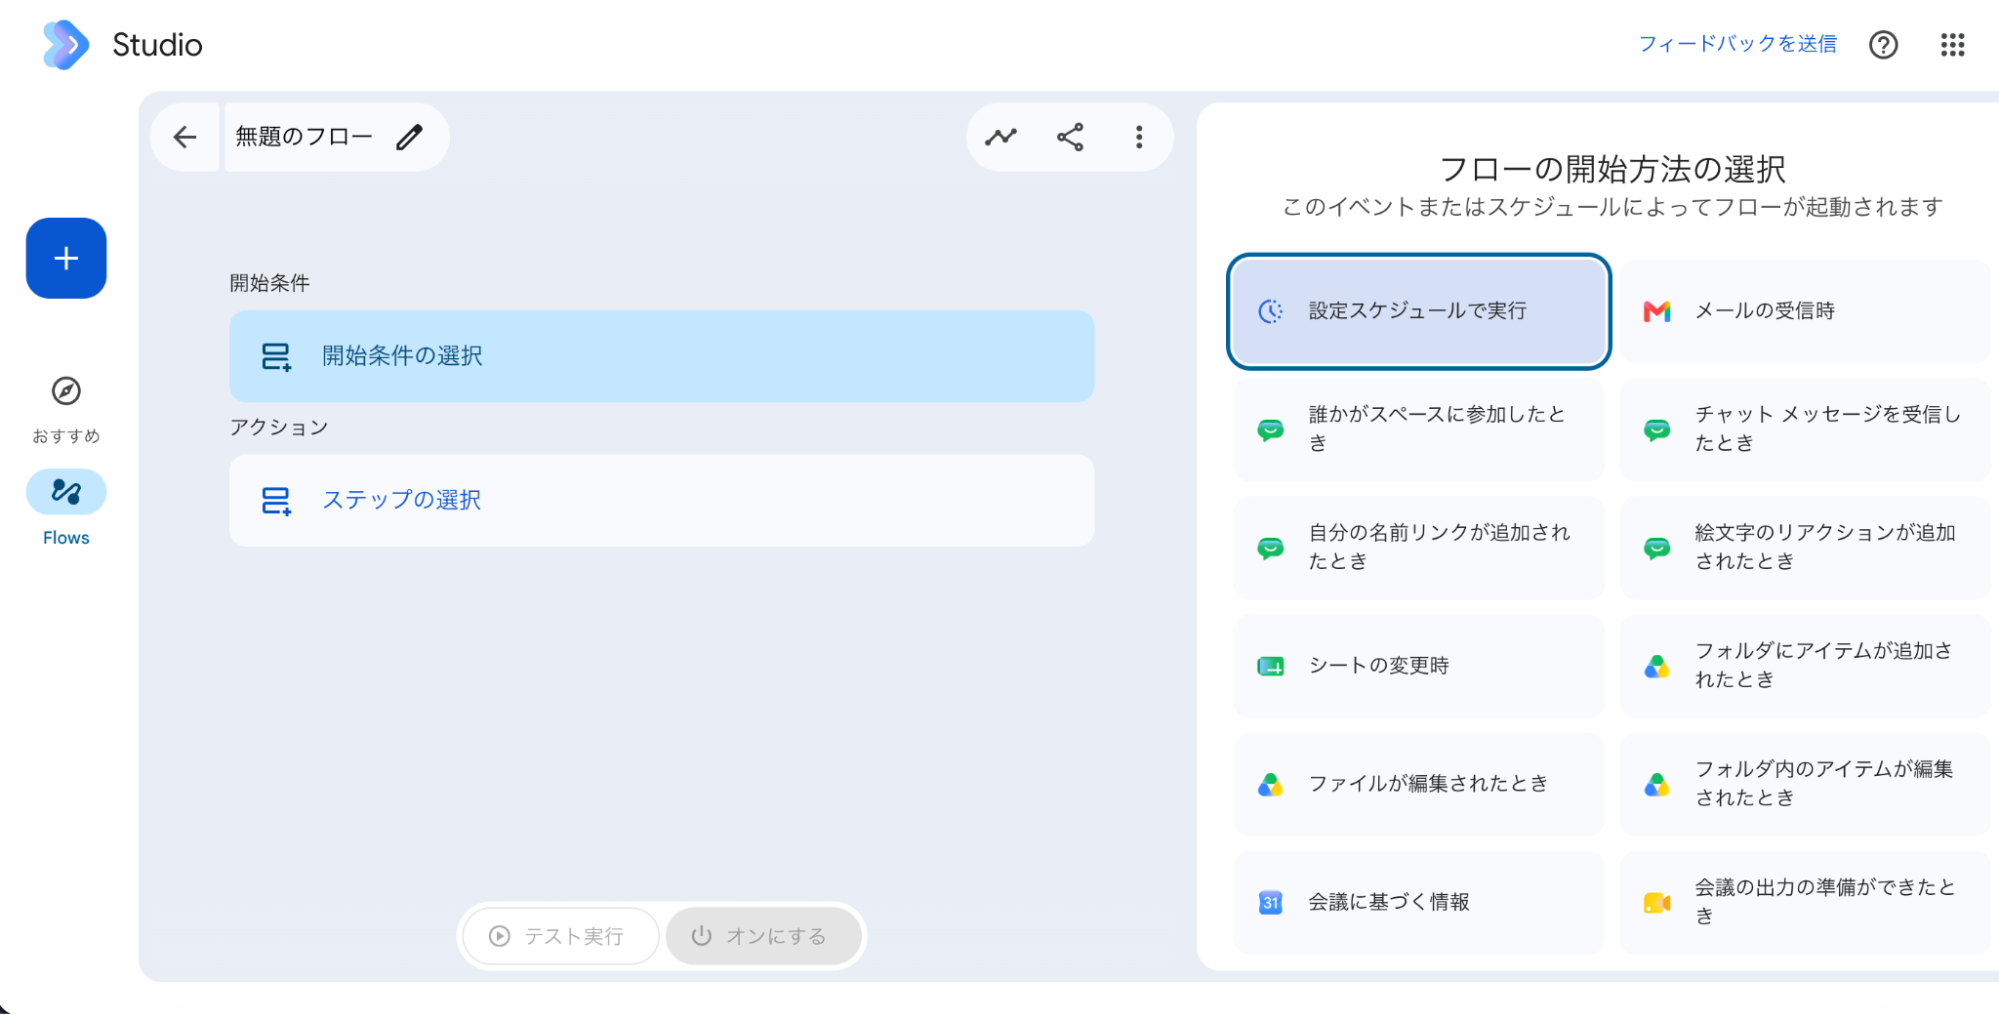Choose 会議の出力の準備ができたとき starter
The width and height of the screenshot is (1999, 1015).
[1805, 902]
